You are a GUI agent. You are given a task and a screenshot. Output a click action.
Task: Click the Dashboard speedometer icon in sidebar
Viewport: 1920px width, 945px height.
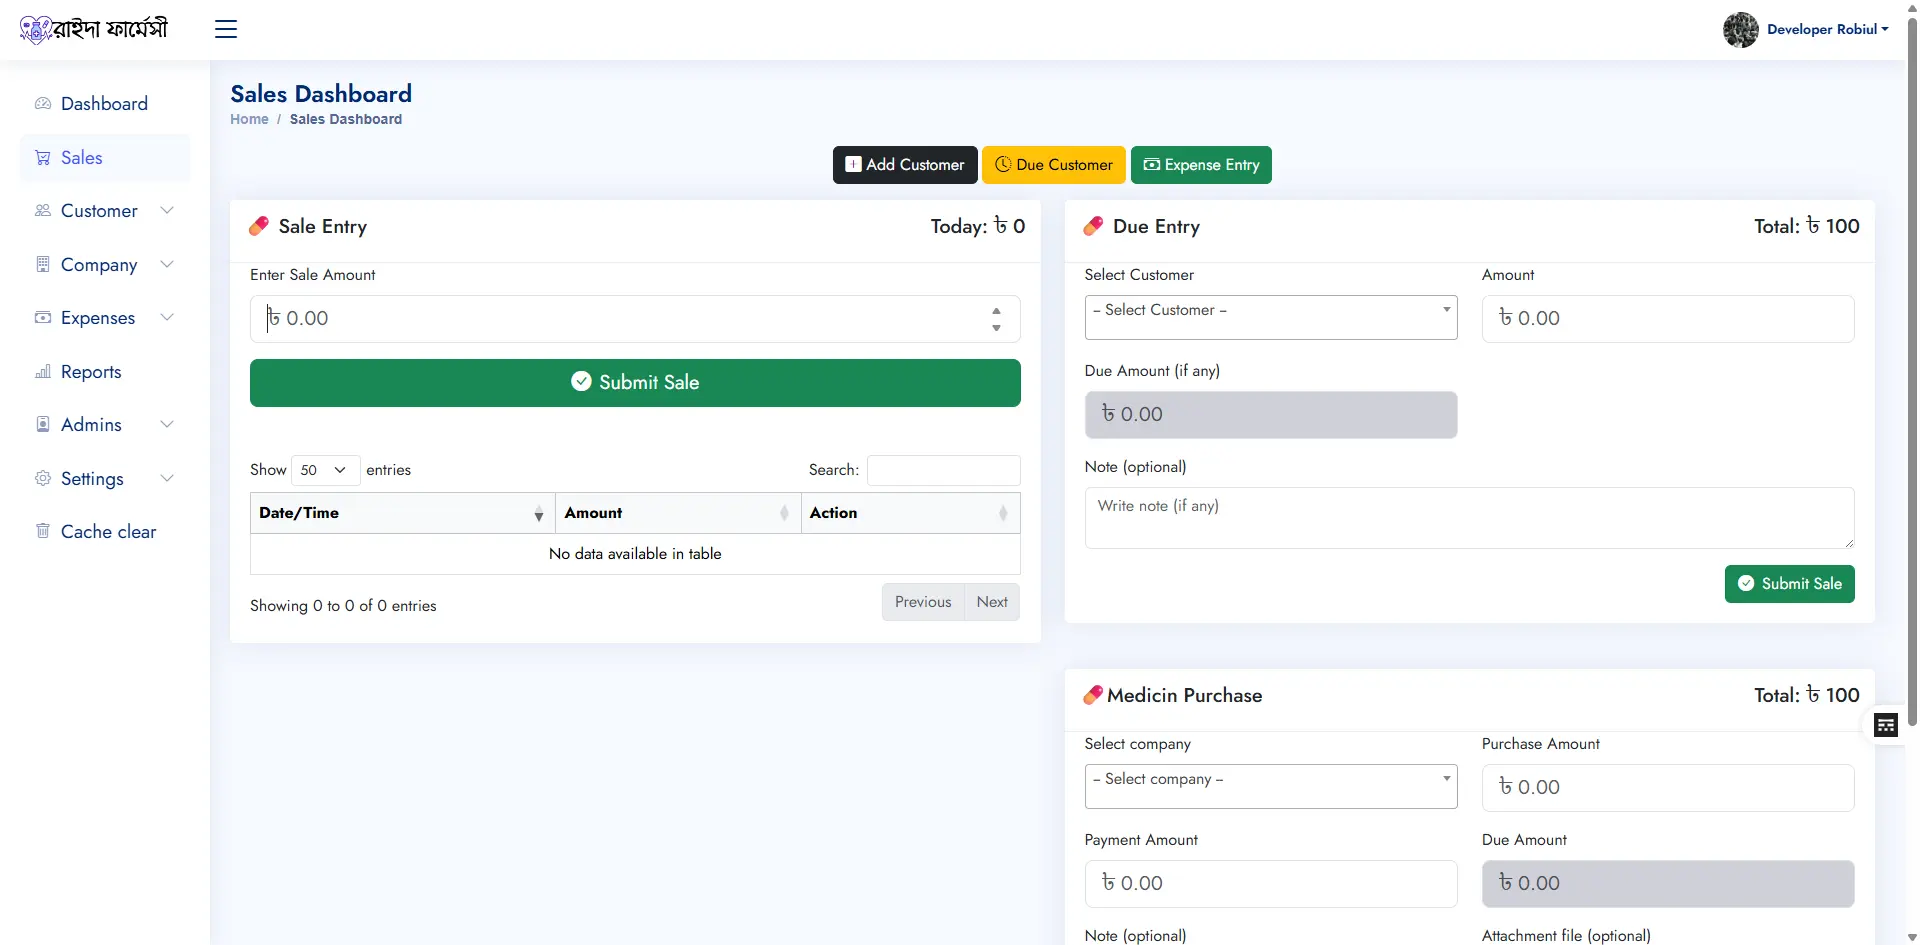(43, 104)
